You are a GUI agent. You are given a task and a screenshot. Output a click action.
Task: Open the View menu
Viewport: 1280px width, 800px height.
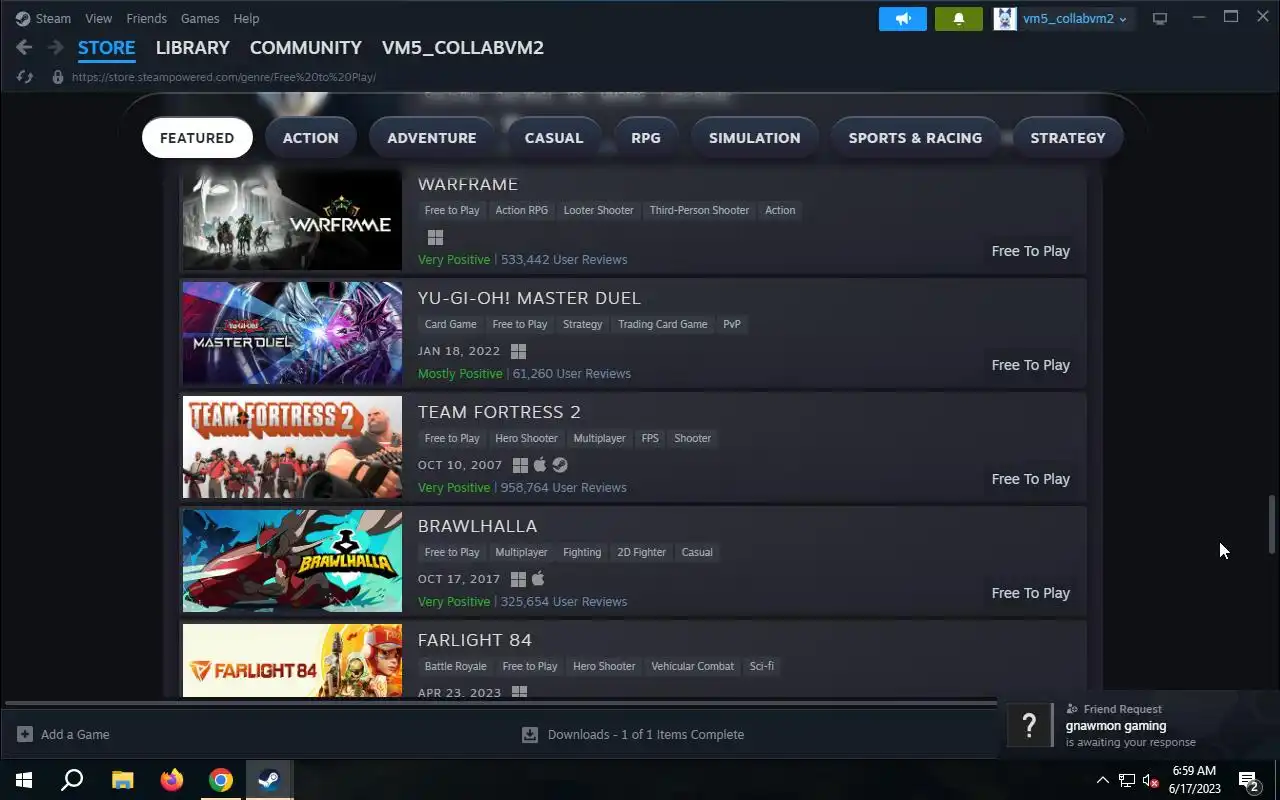tap(98, 18)
